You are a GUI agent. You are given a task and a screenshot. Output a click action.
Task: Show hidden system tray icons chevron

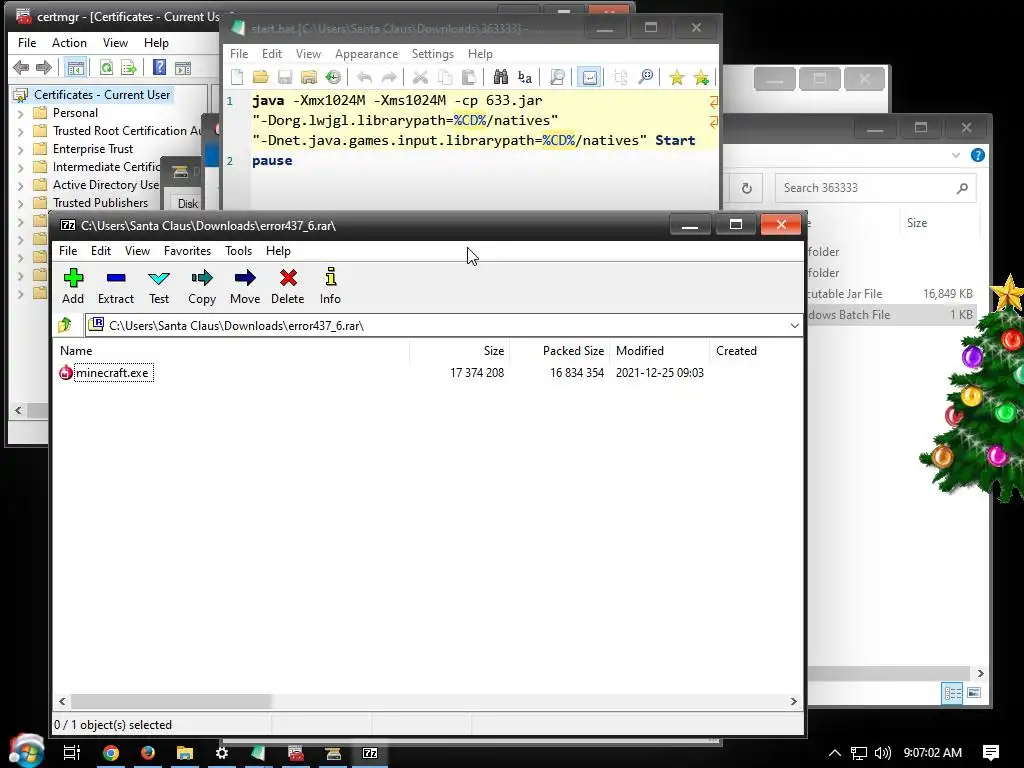835,753
